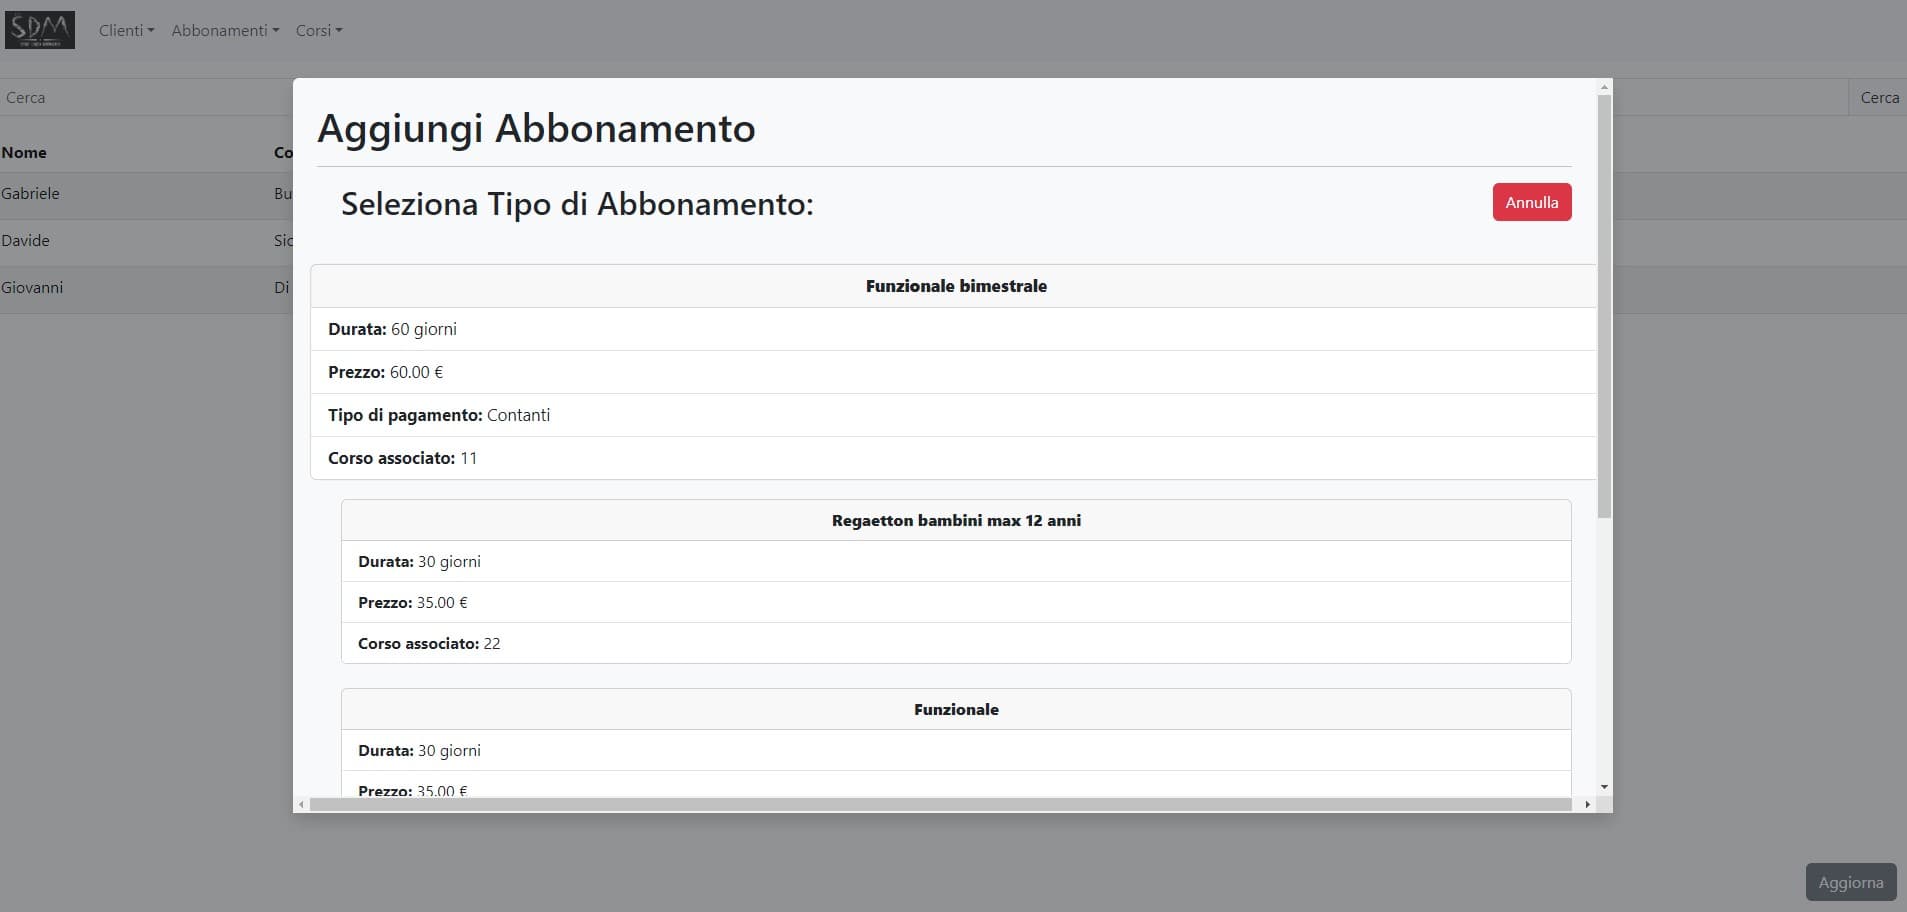
Task: Click the caret icon next to Corsi
Action: tap(339, 30)
